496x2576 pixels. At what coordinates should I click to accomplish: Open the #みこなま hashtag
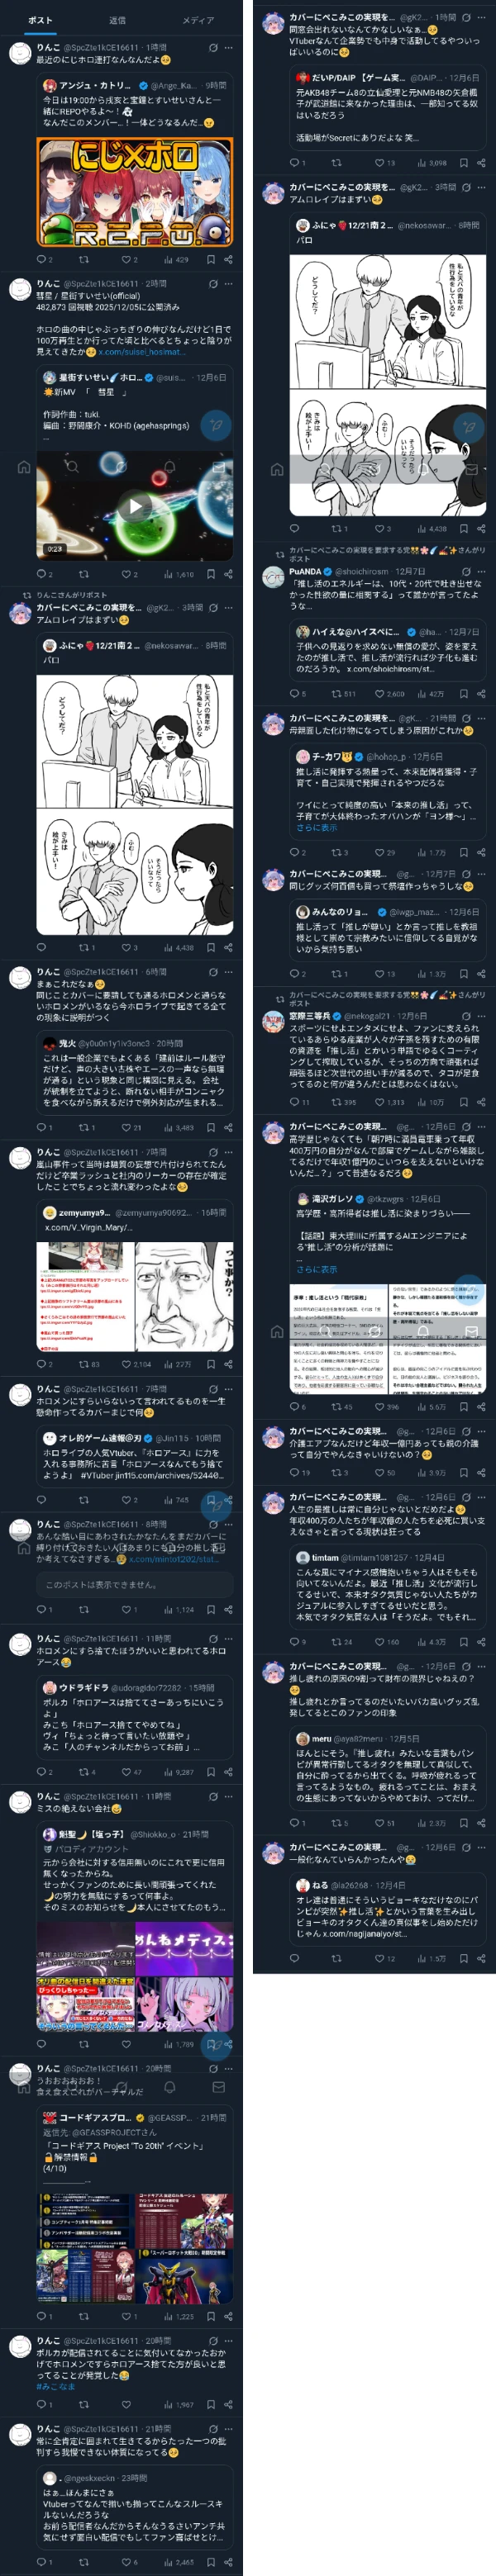click(55, 2386)
